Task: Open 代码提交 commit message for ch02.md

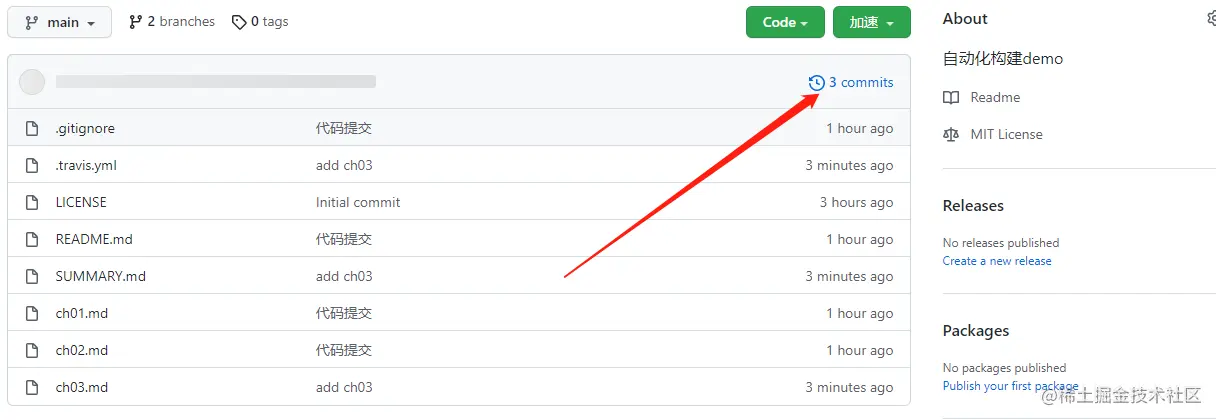Action: pyautogui.click(x=344, y=350)
